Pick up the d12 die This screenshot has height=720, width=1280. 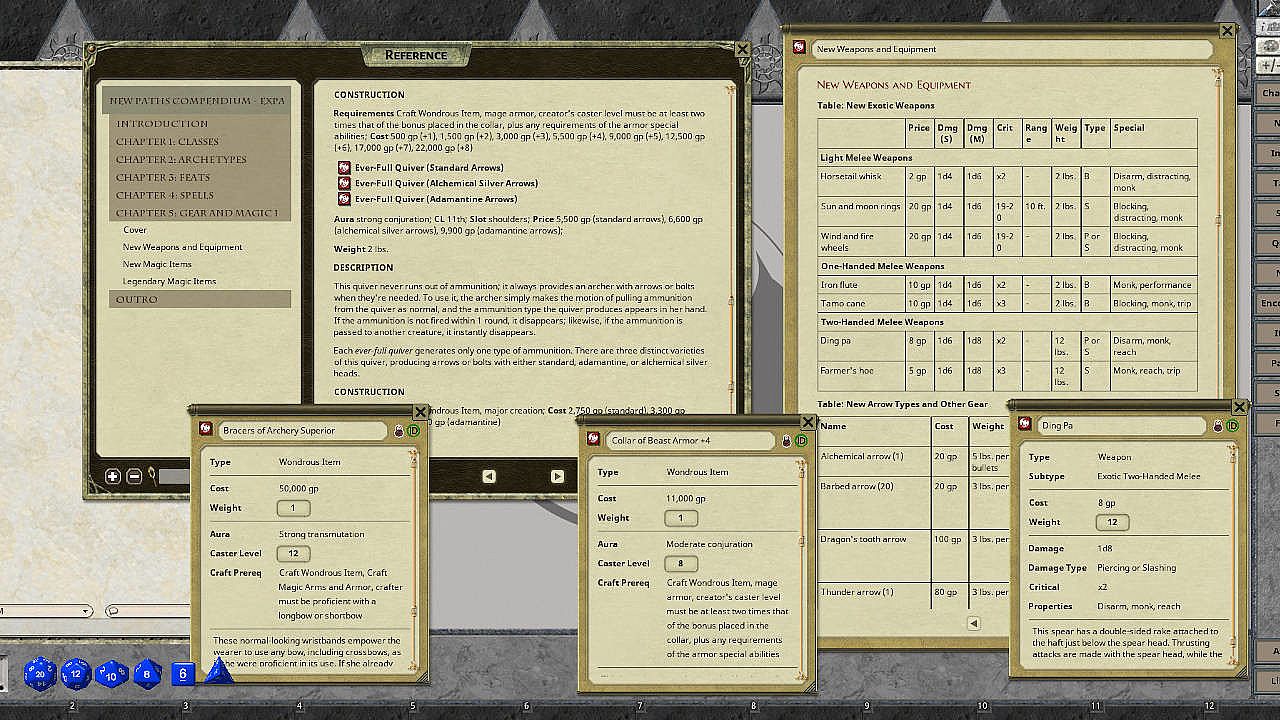click(x=77, y=674)
